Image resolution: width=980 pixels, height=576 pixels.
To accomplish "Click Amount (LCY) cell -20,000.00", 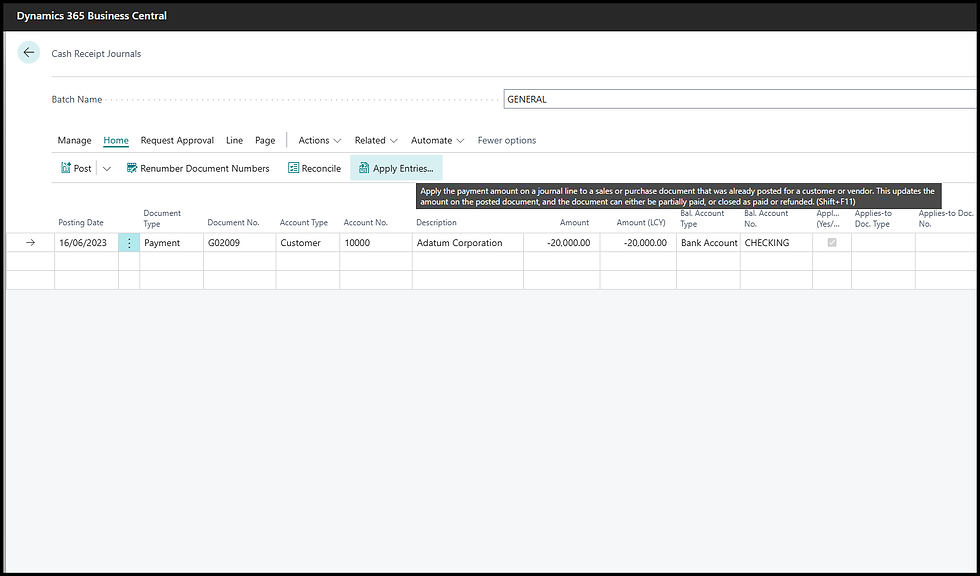I will click(638, 243).
